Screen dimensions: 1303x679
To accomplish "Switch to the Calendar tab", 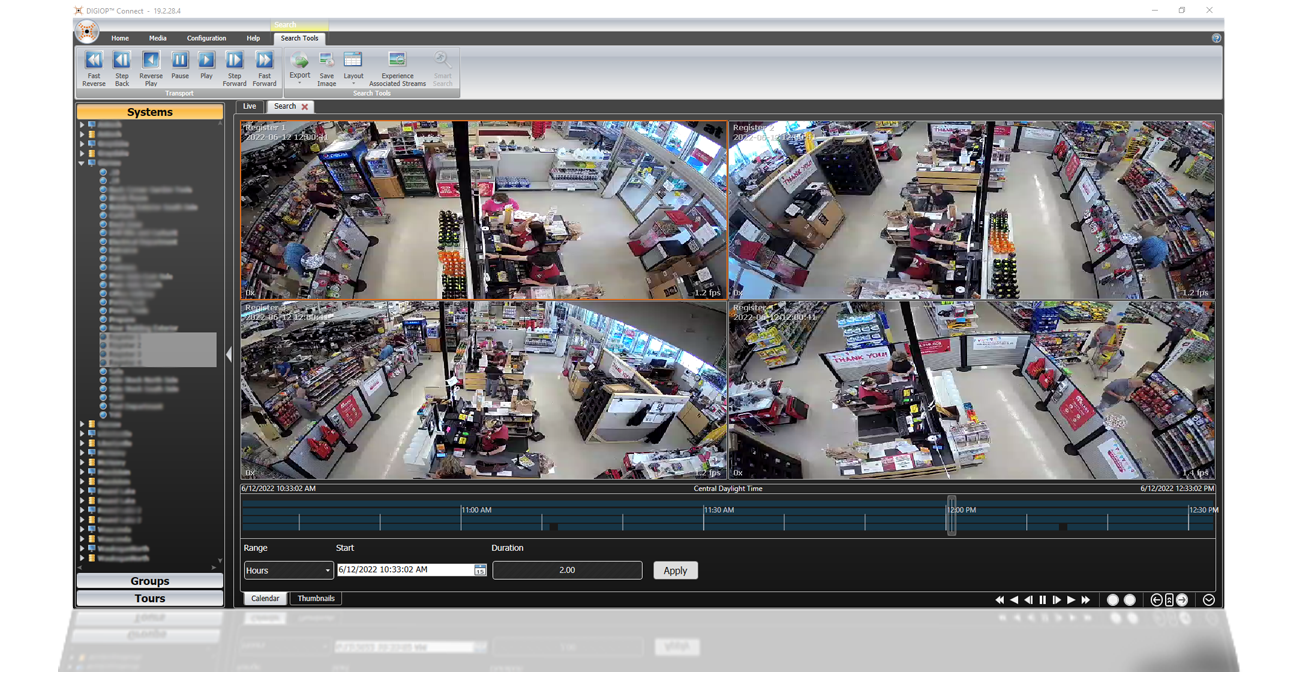I will click(x=265, y=598).
